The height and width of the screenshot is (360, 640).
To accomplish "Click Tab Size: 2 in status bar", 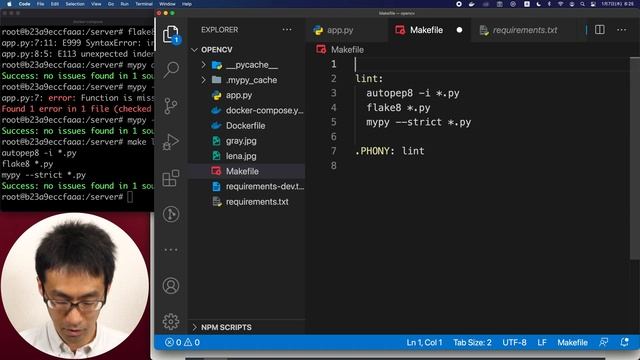I will coord(472,342).
